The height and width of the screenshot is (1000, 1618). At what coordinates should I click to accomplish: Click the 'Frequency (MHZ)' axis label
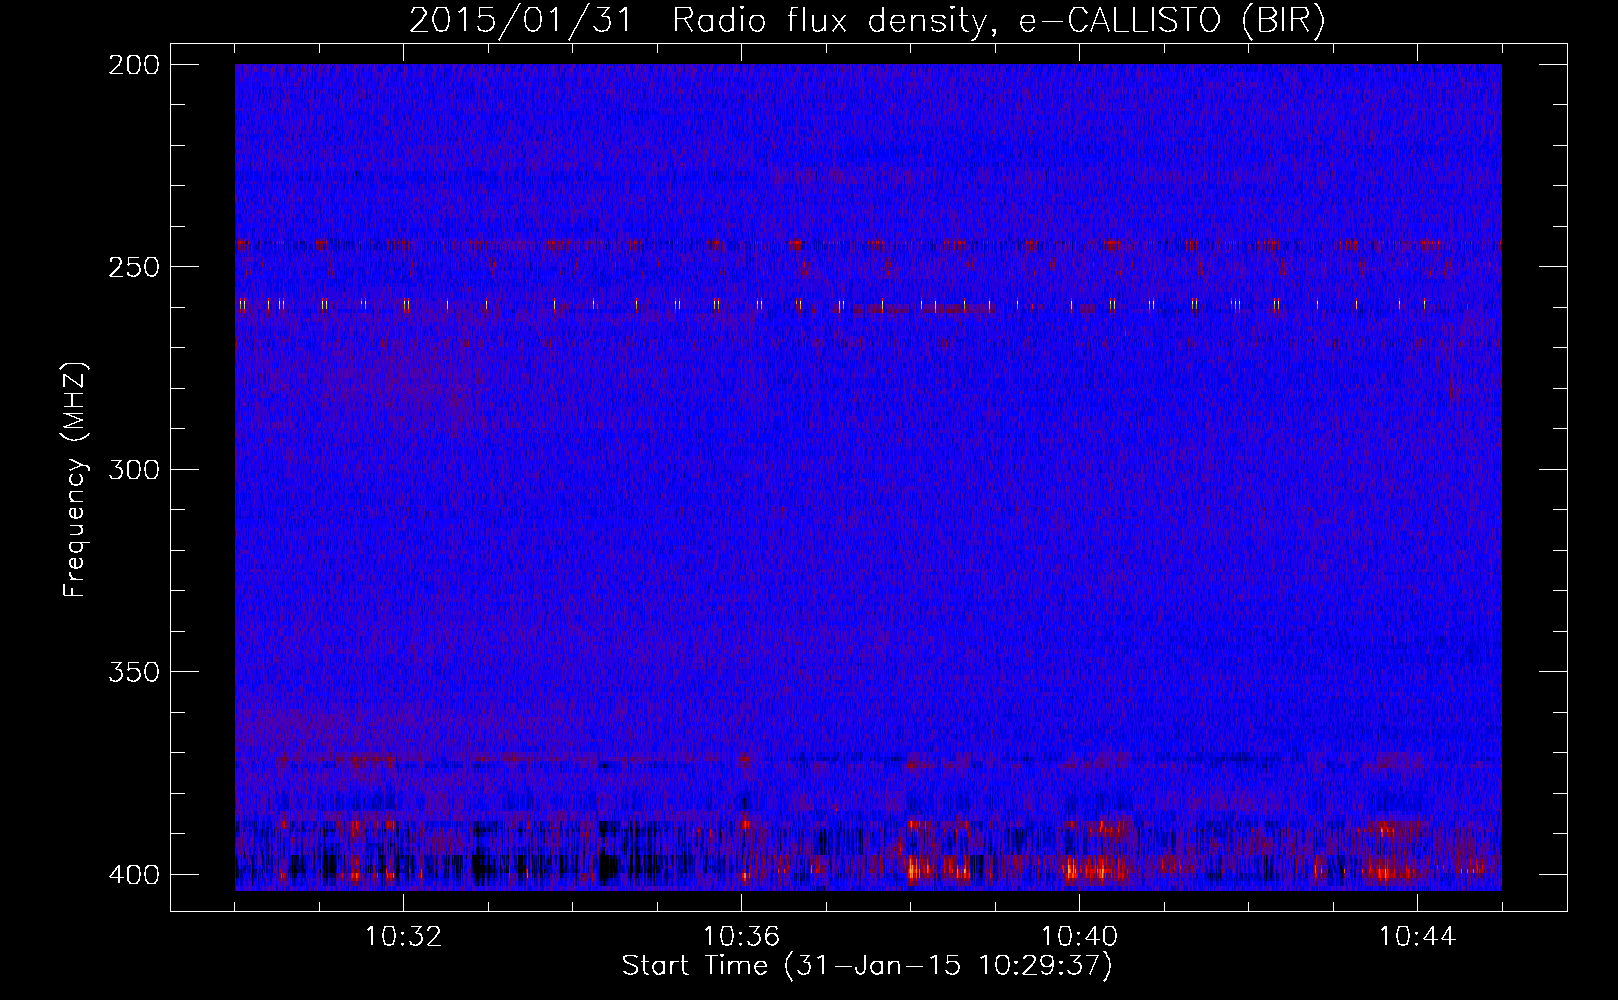75,478
